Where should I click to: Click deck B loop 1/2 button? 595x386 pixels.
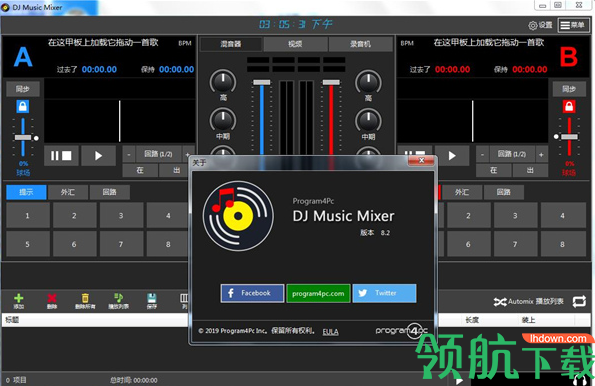(x=512, y=154)
